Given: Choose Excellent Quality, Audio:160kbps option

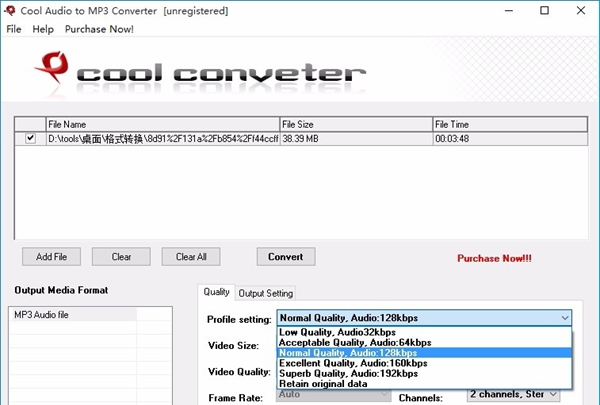Looking at the screenshot, I should pyautogui.click(x=424, y=363).
